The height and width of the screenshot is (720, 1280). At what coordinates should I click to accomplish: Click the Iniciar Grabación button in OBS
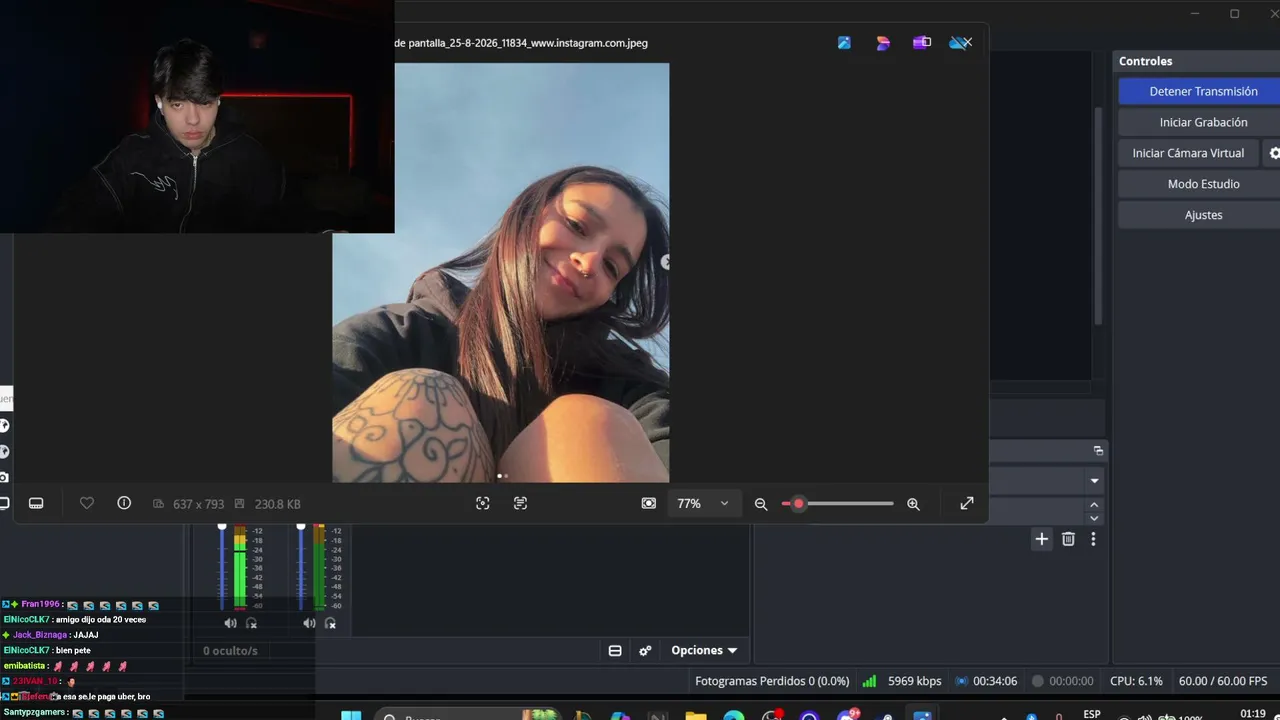coord(1203,122)
